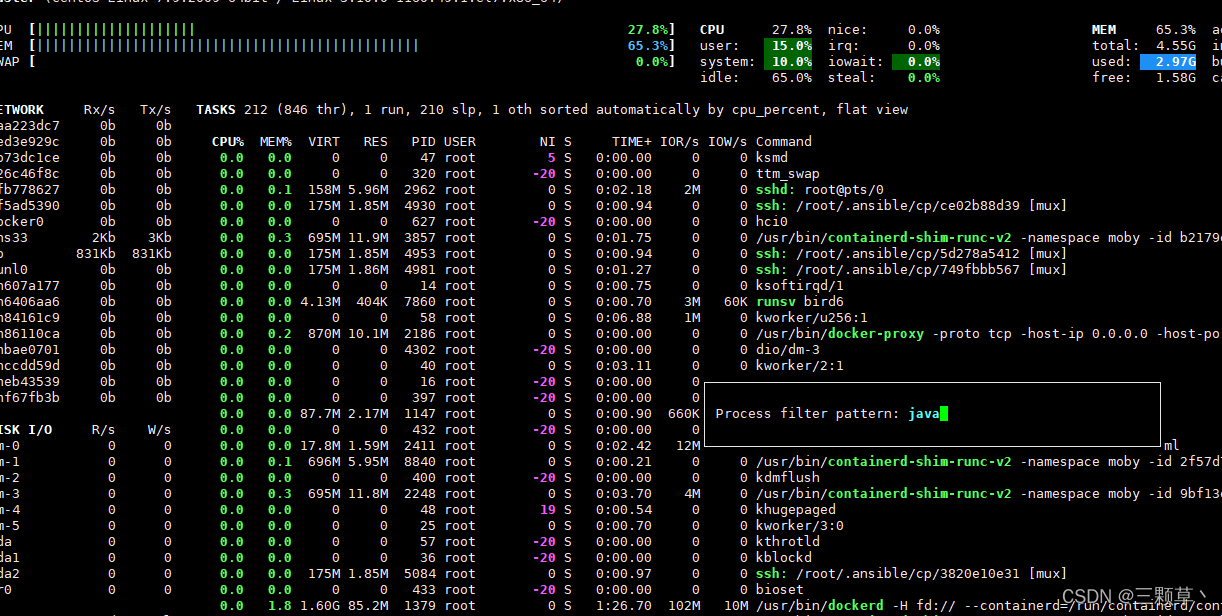Click the MEM% column header
The width and height of the screenshot is (1222, 616).
click(x=276, y=142)
